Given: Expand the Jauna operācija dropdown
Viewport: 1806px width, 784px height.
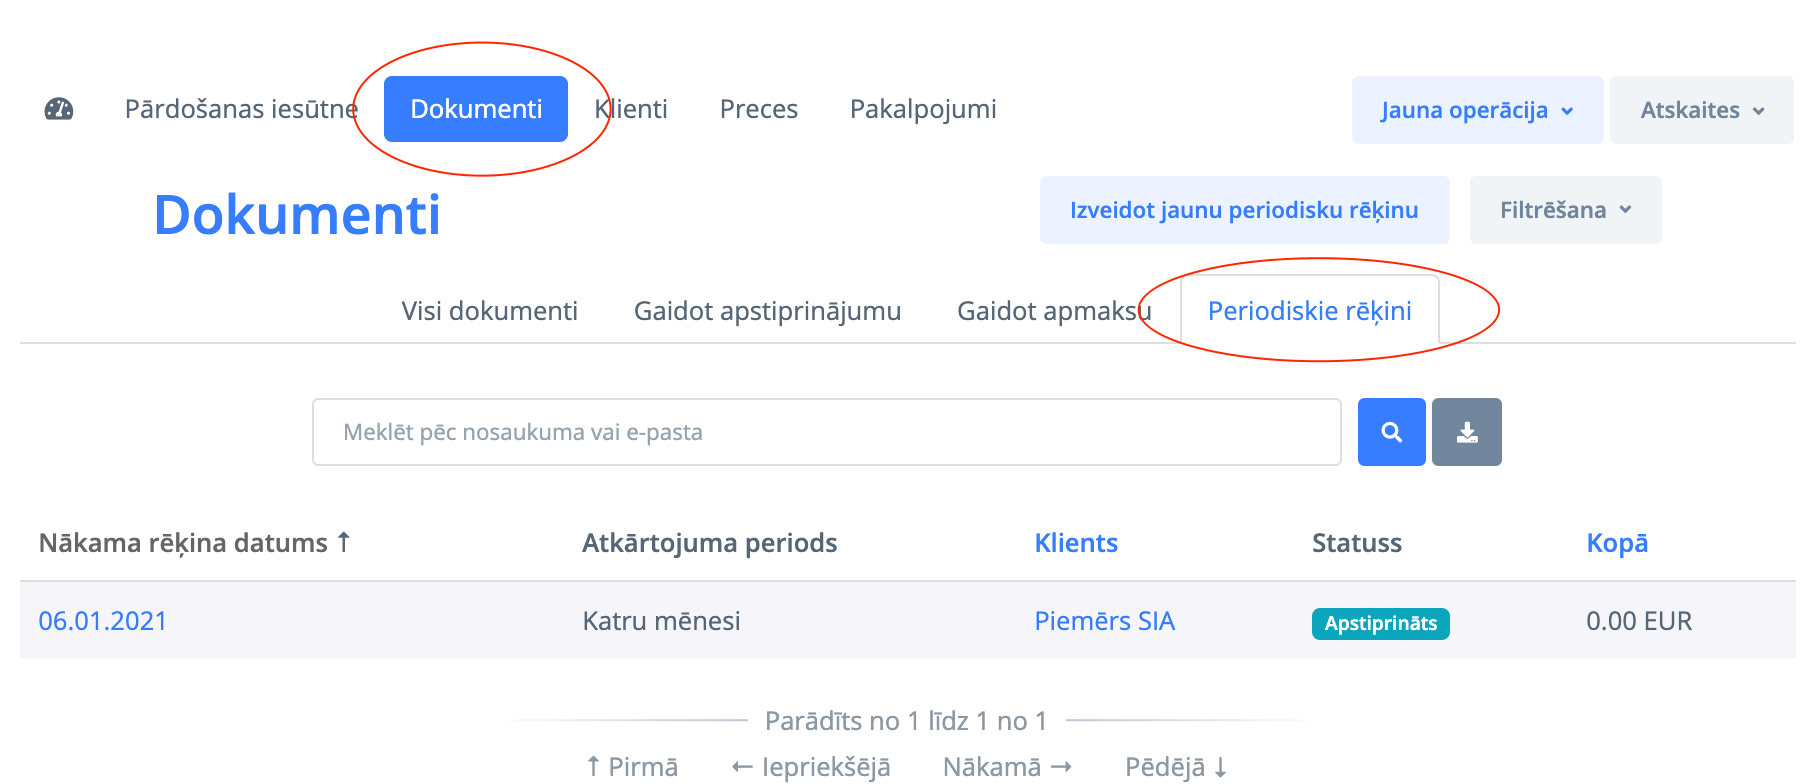Looking at the screenshot, I should coord(1476,110).
